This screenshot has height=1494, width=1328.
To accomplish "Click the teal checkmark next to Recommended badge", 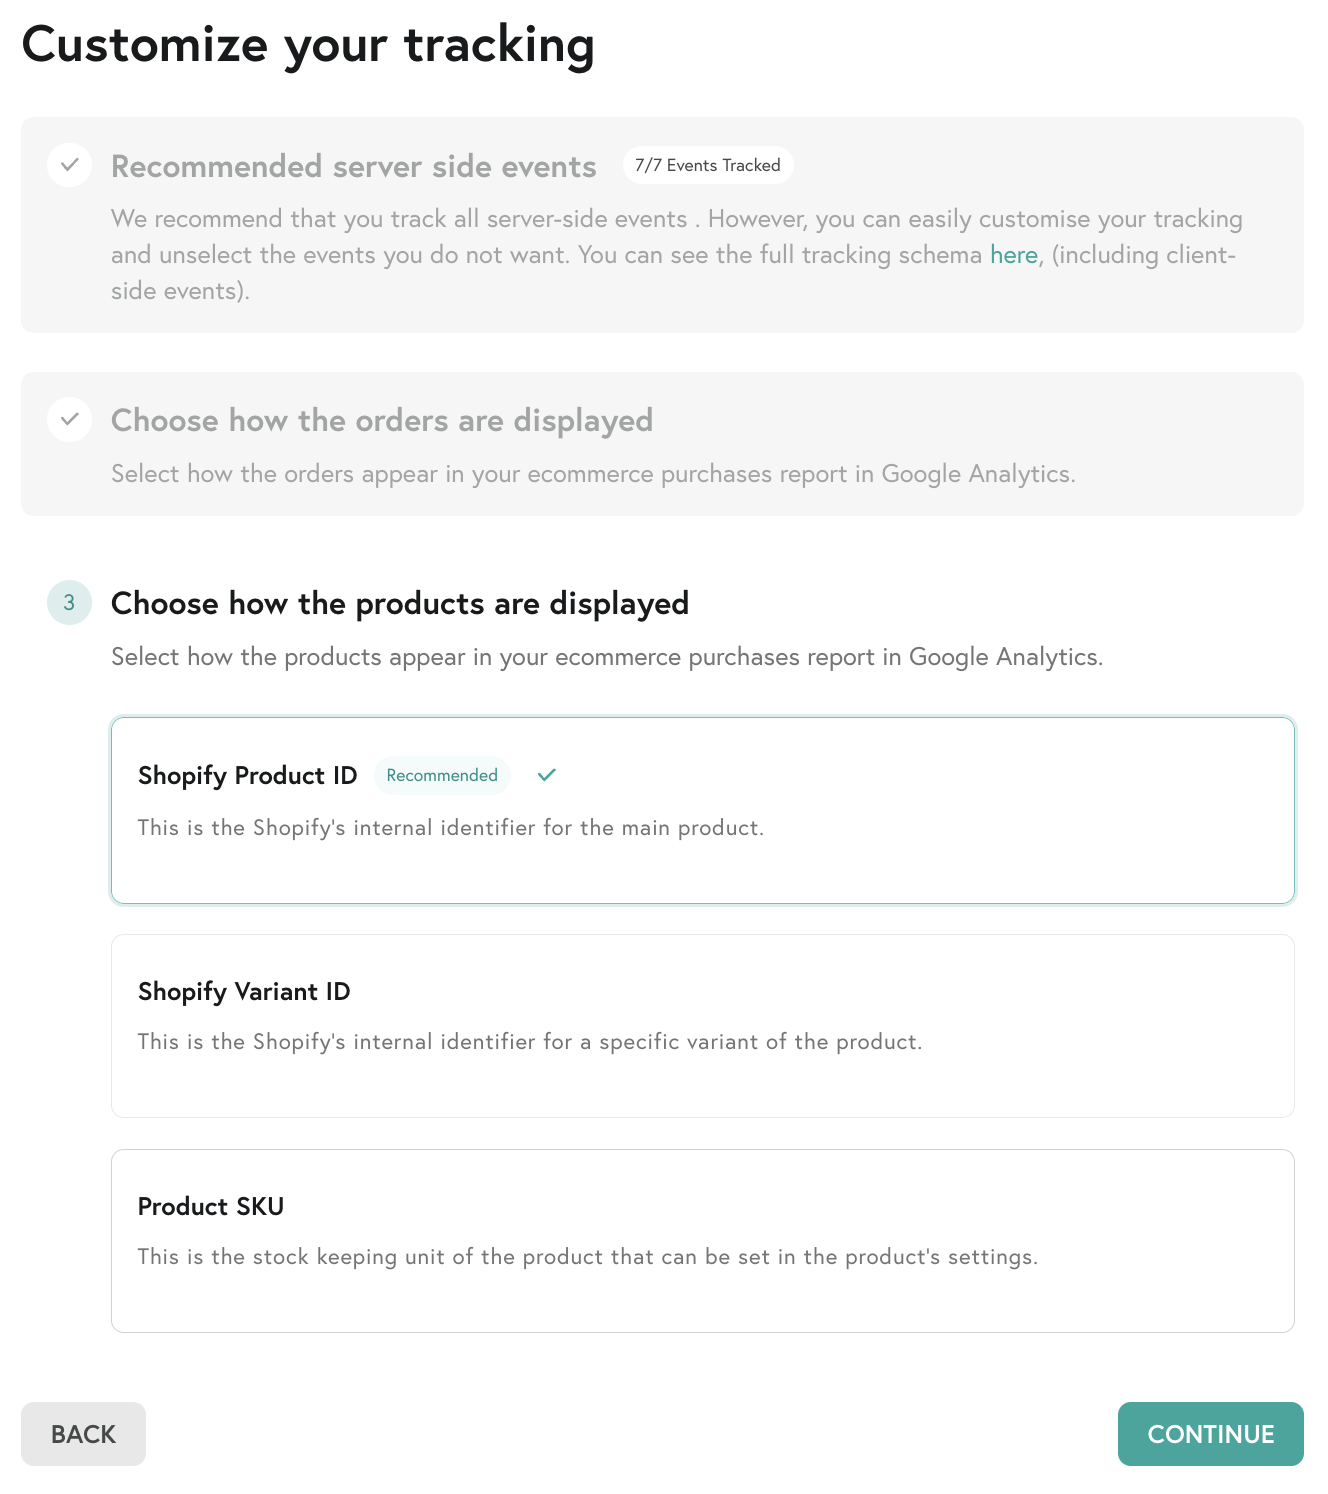I will [546, 775].
